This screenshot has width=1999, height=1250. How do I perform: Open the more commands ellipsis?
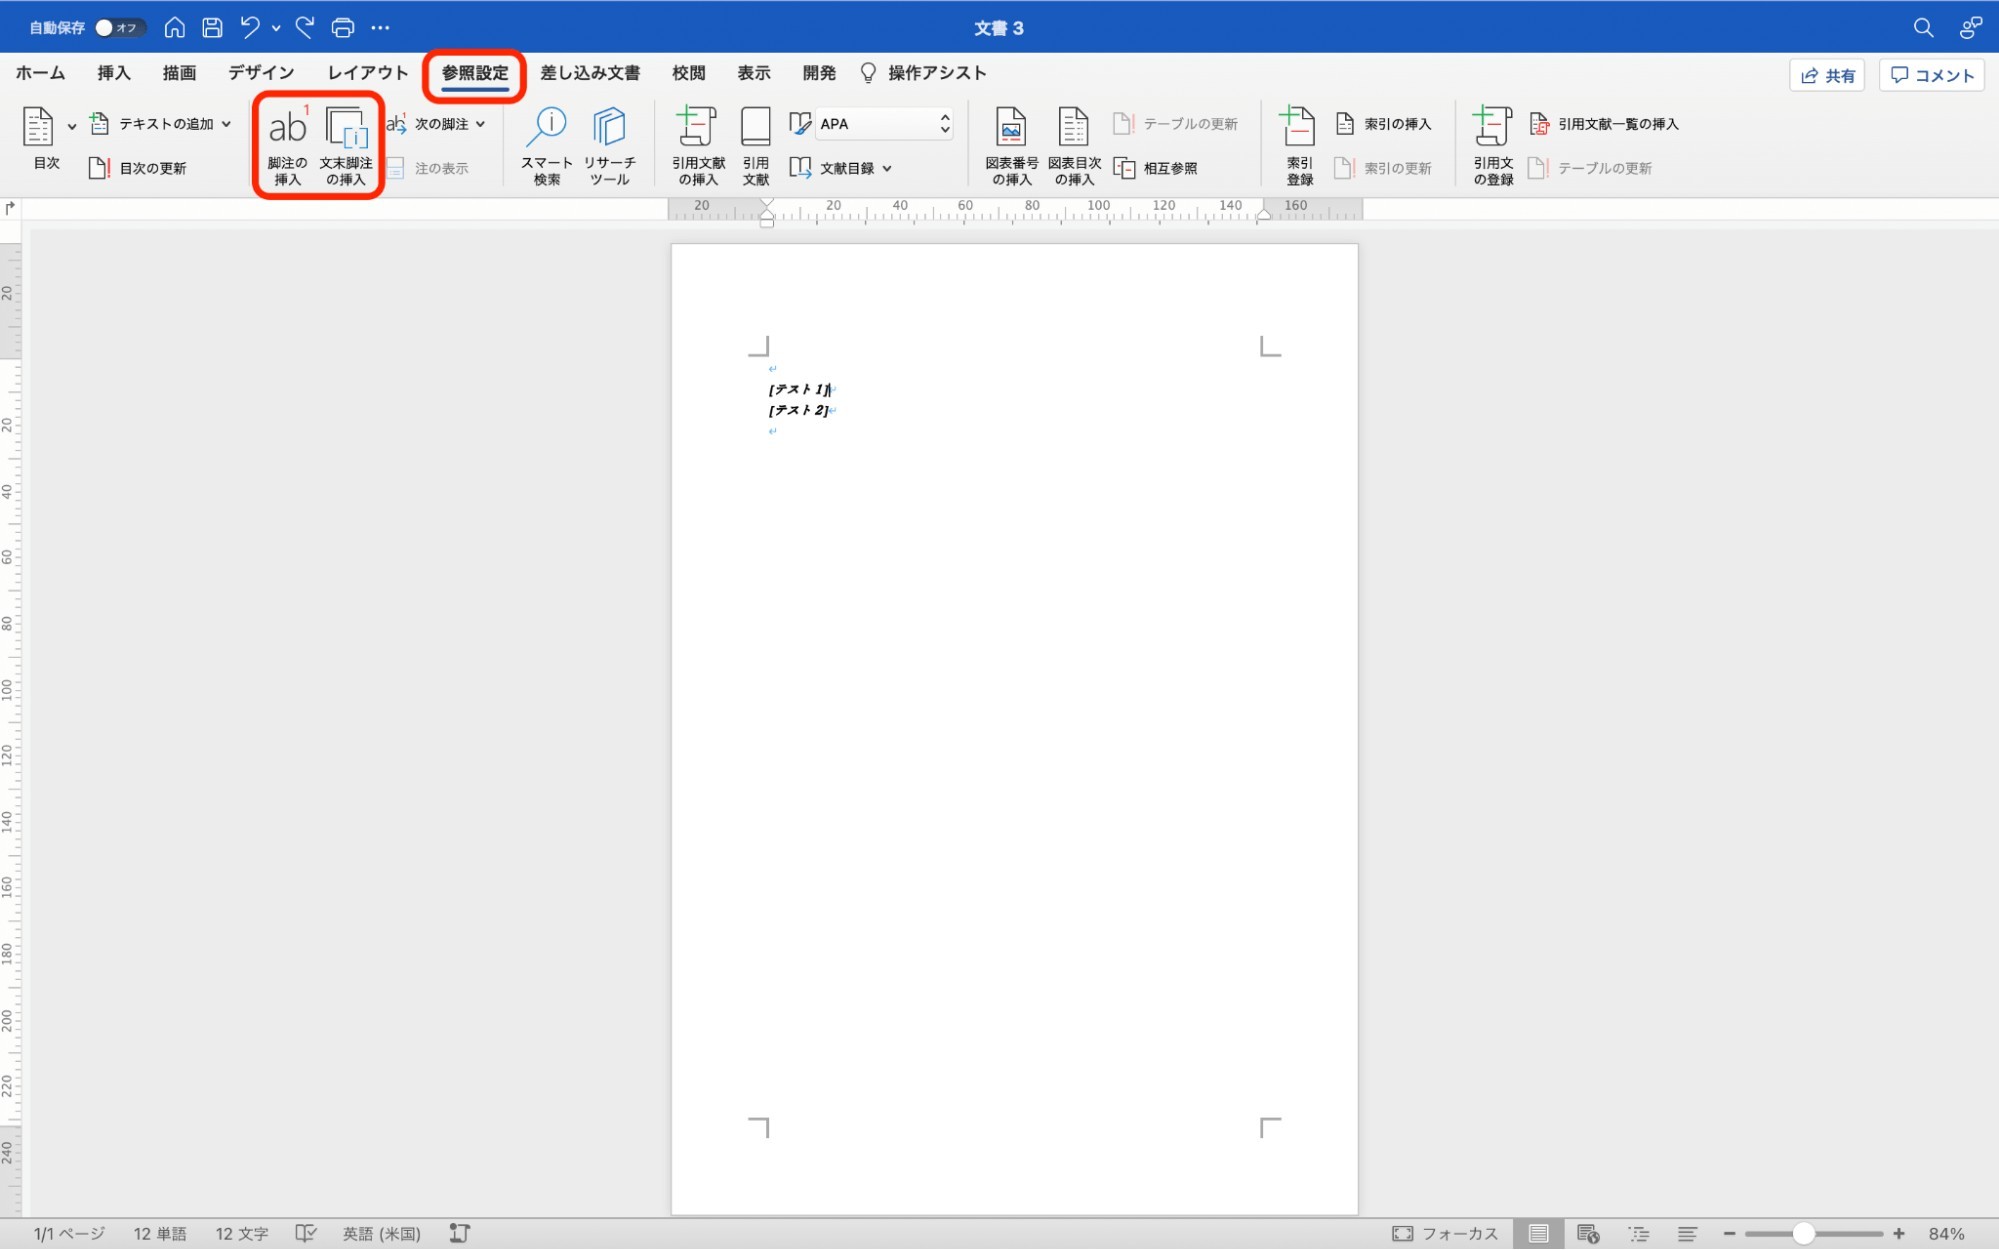coord(380,28)
